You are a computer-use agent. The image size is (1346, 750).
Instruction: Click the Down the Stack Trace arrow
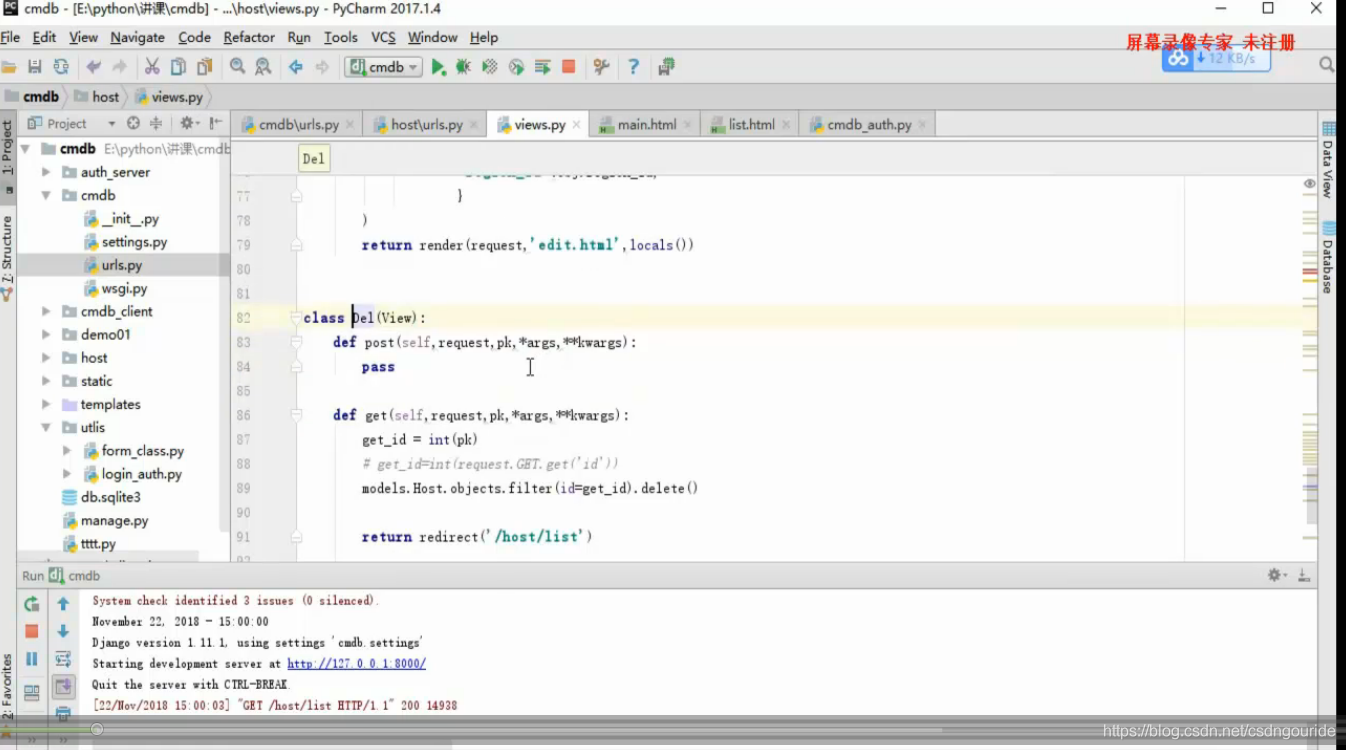[63, 631]
